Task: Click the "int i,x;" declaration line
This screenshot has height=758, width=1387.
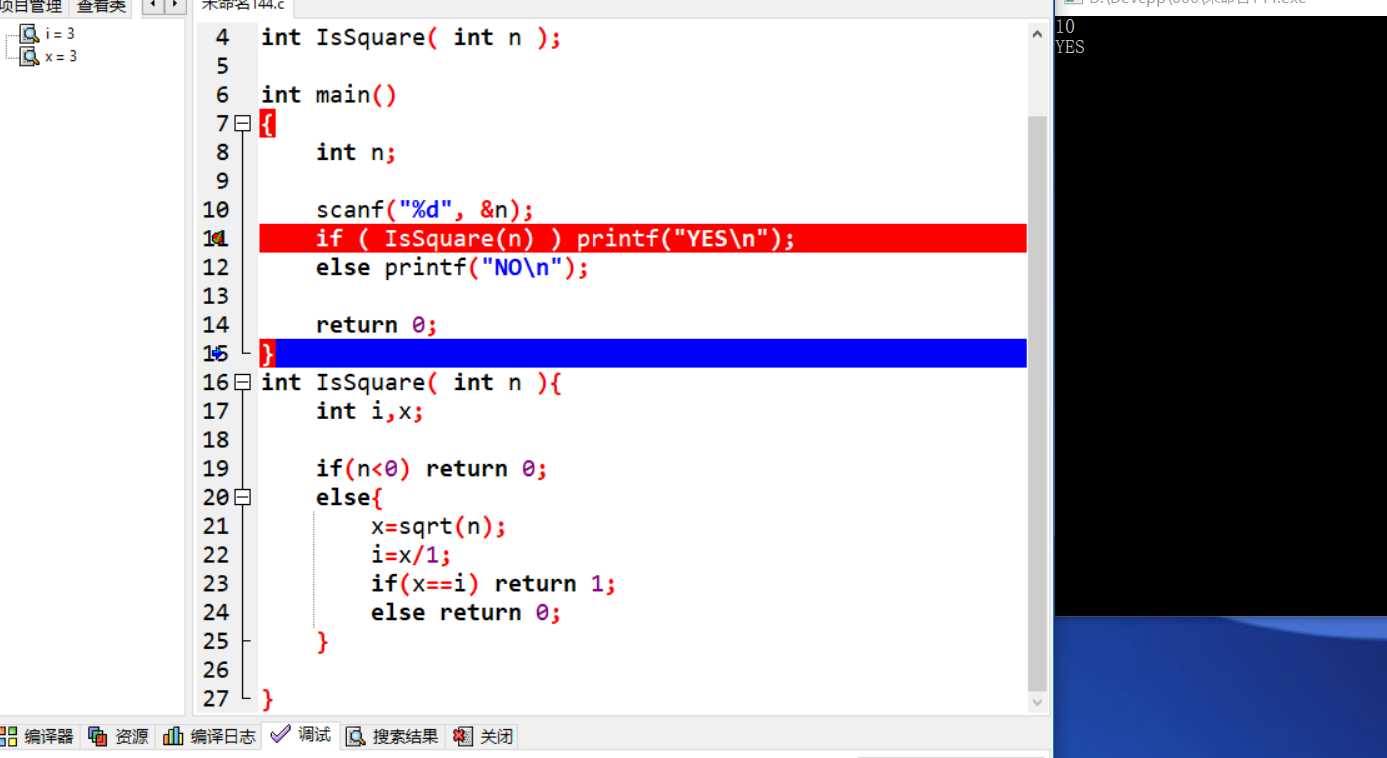Action: coord(370,411)
